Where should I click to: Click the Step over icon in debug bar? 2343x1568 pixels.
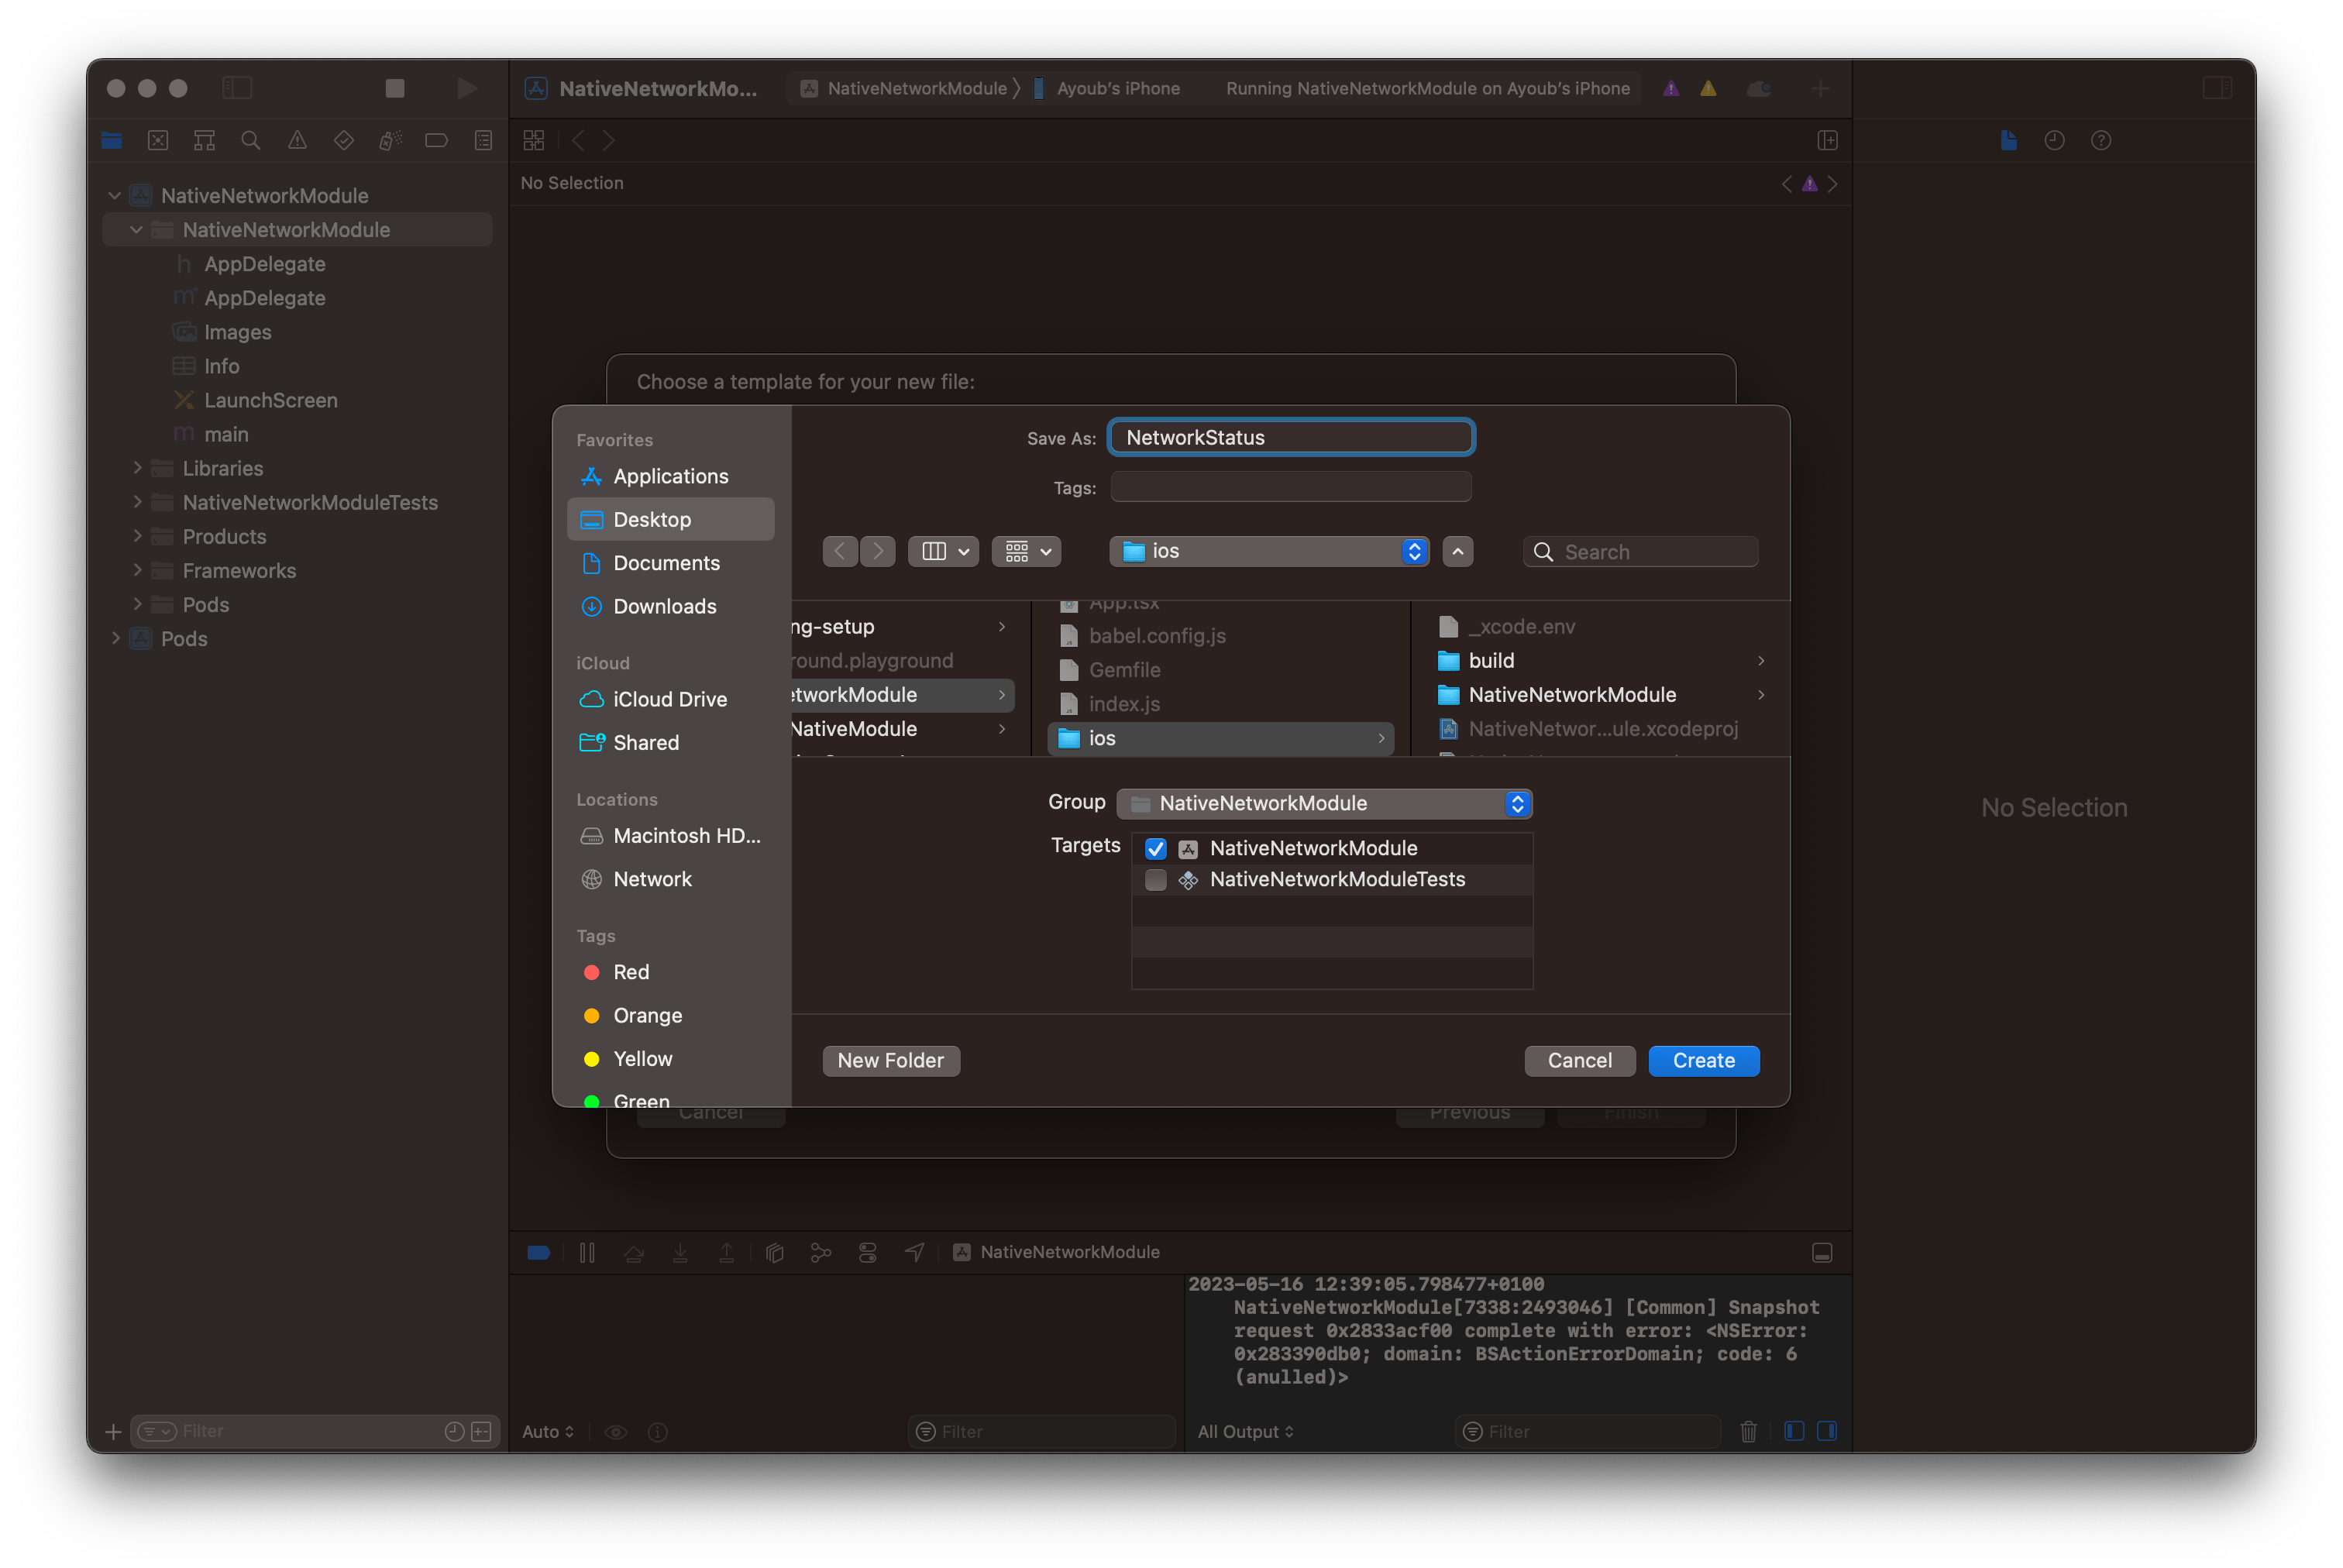(x=634, y=1252)
